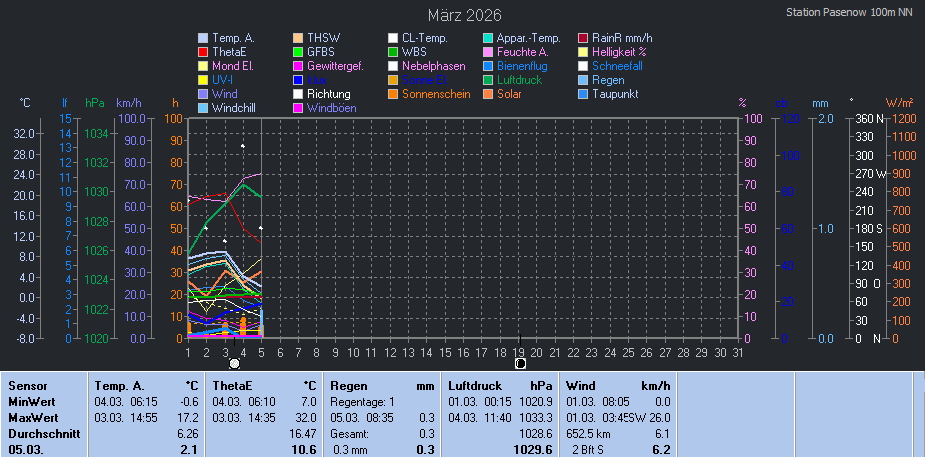Viewport: 925px width, 457px height.
Task: Select day 31 on the date axis
Action: point(738,351)
